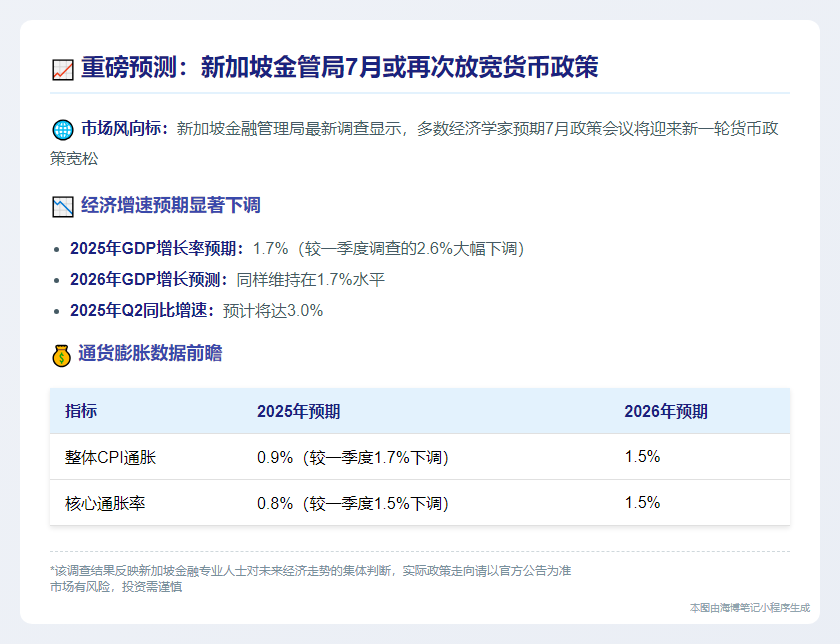Click the cell 0.8%（较一季度1.5%下调）
840x644 pixels.
pyautogui.click(x=353, y=503)
